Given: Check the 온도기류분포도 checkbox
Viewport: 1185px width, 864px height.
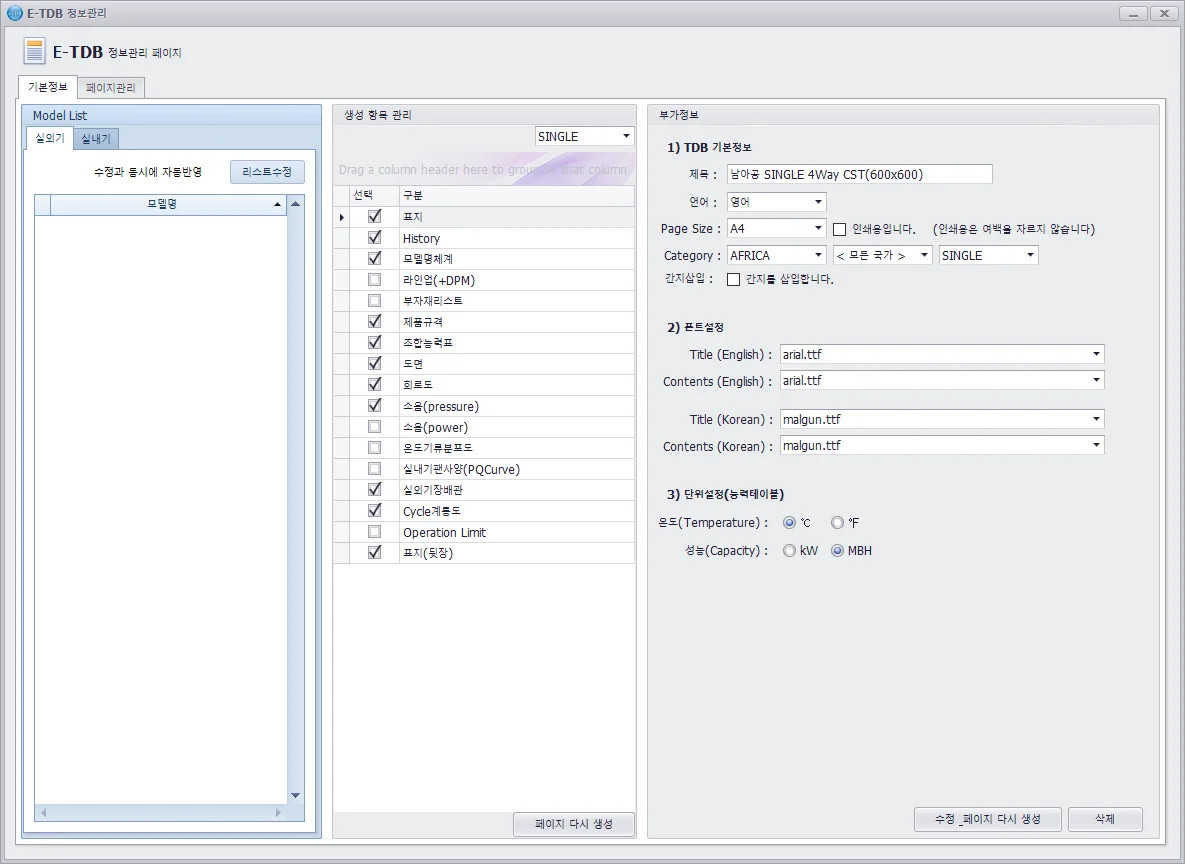Looking at the screenshot, I should click(x=374, y=447).
